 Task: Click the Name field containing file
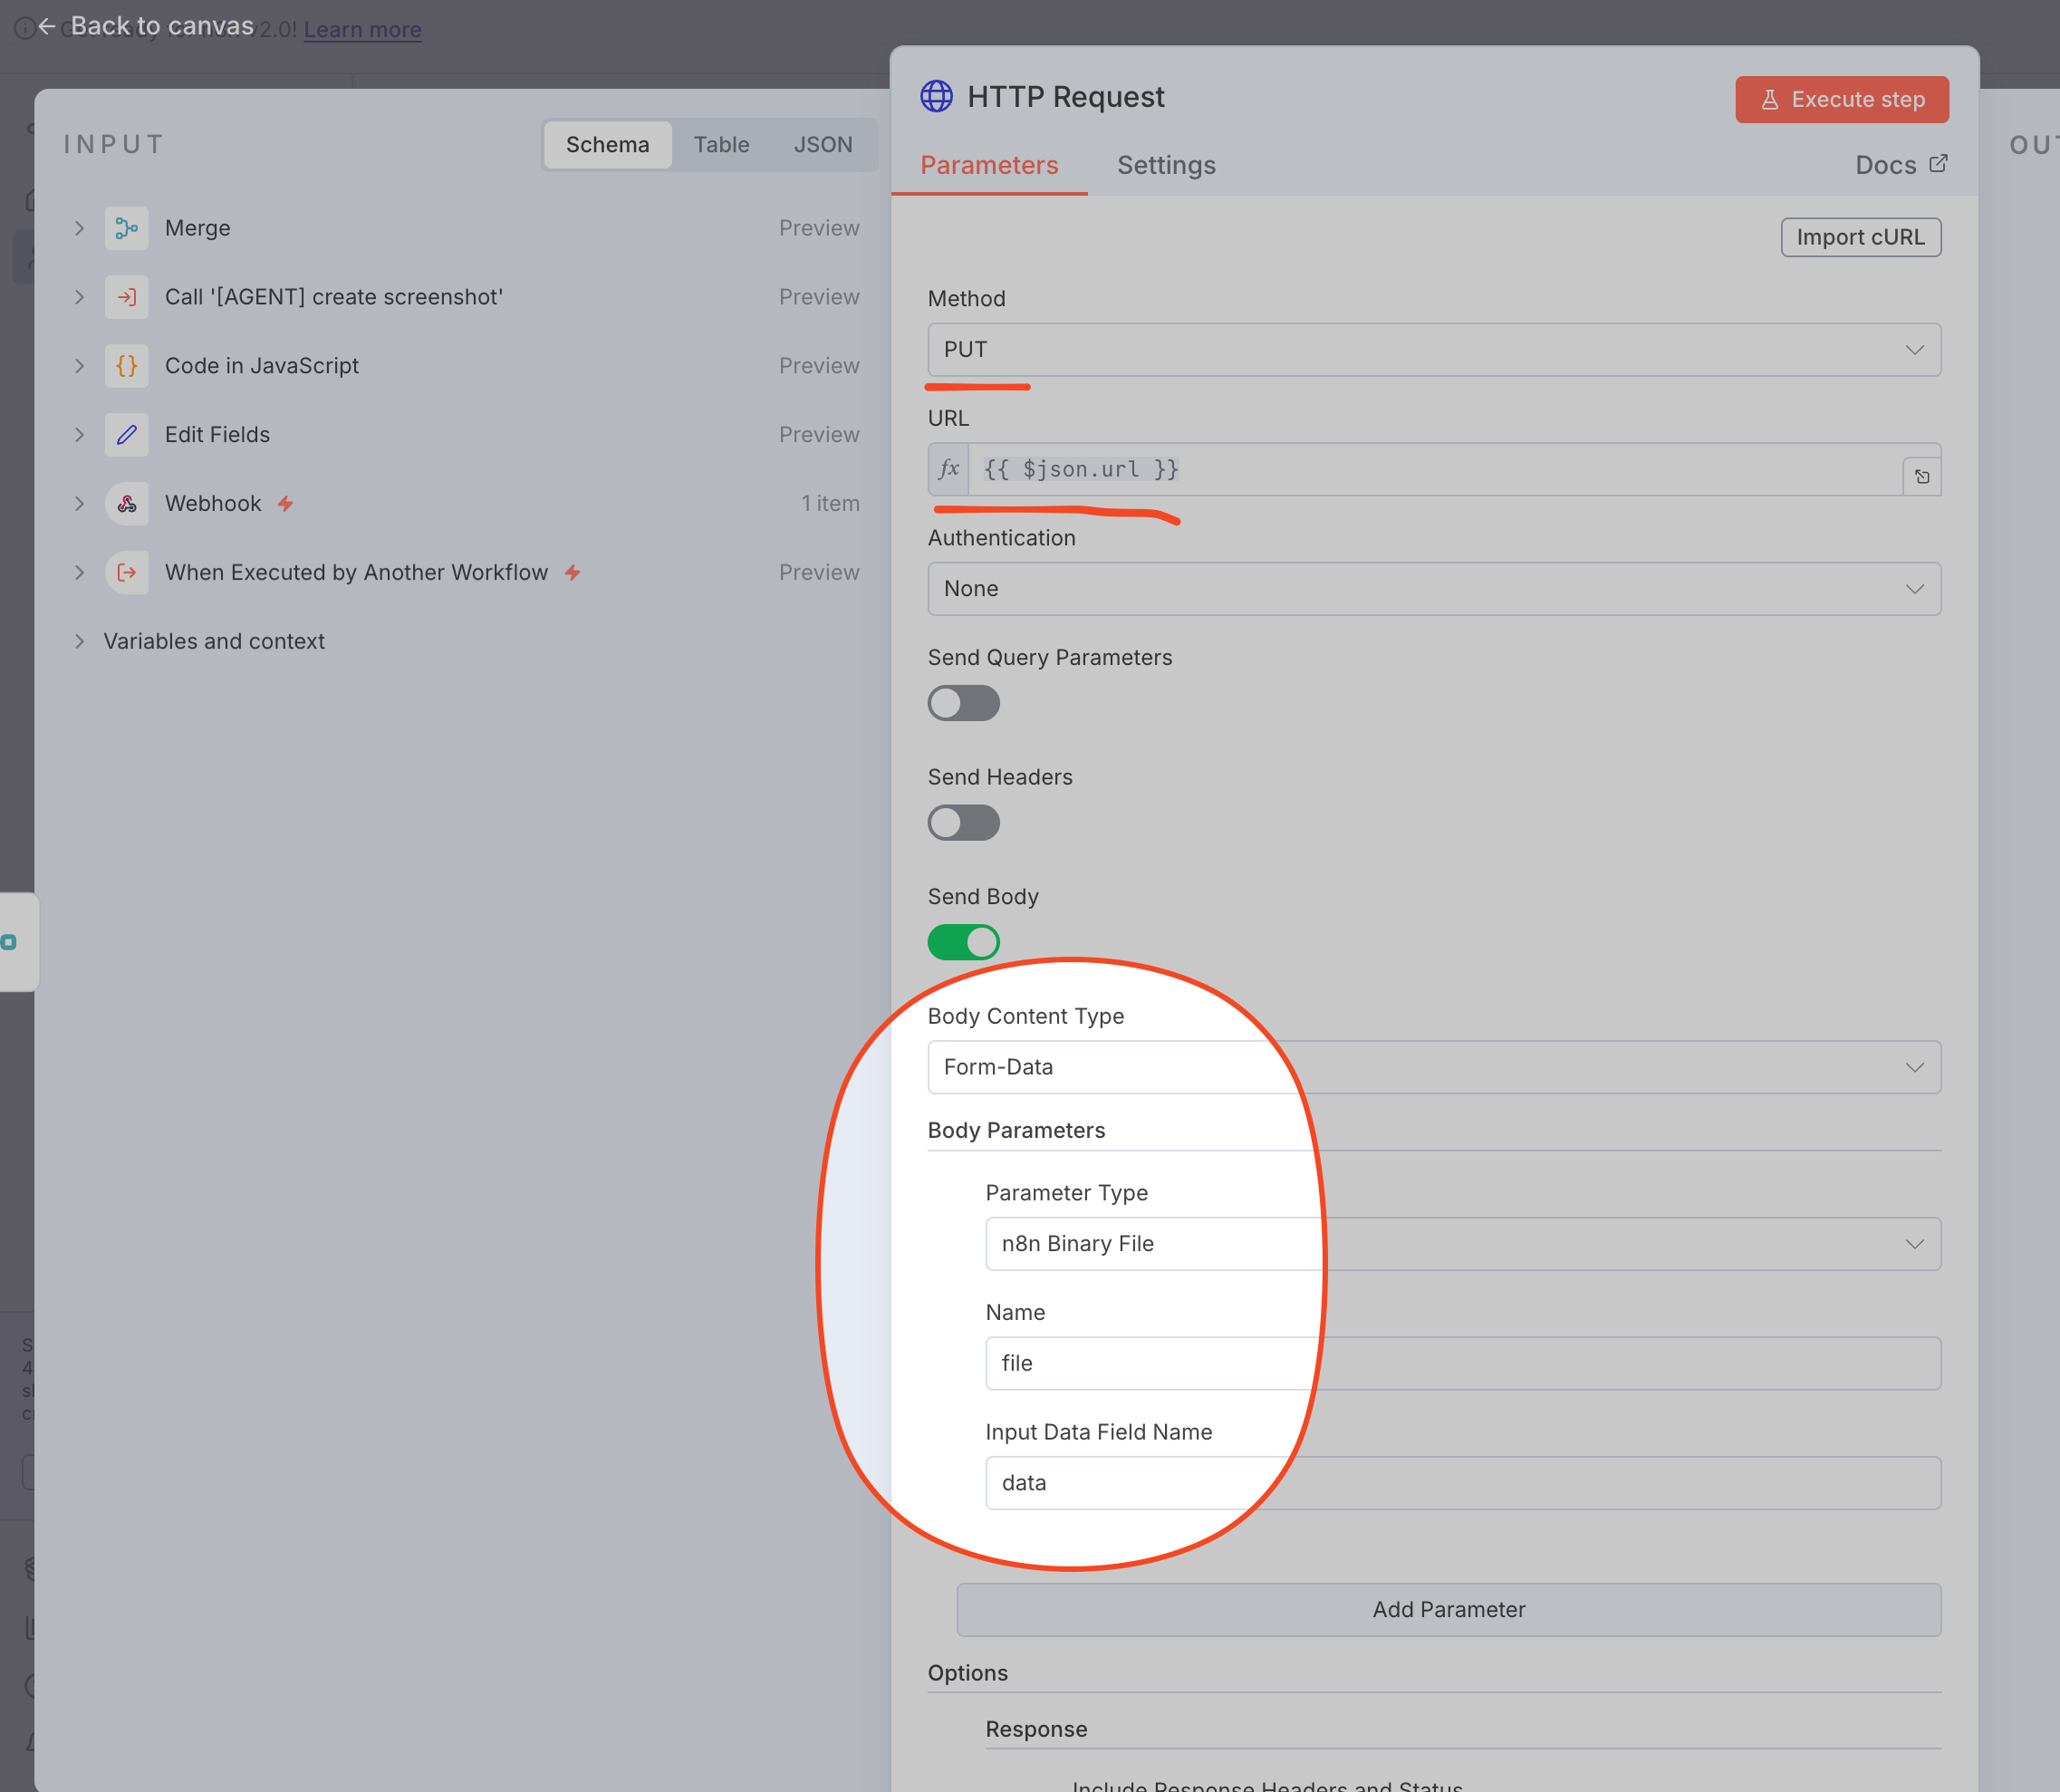click(1461, 1363)
